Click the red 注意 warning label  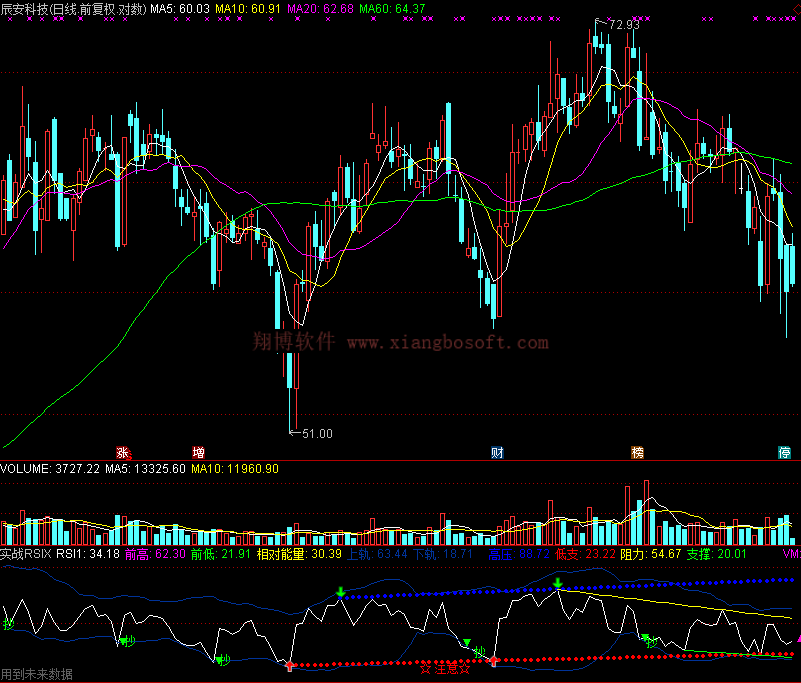click(x=444, y=668)
